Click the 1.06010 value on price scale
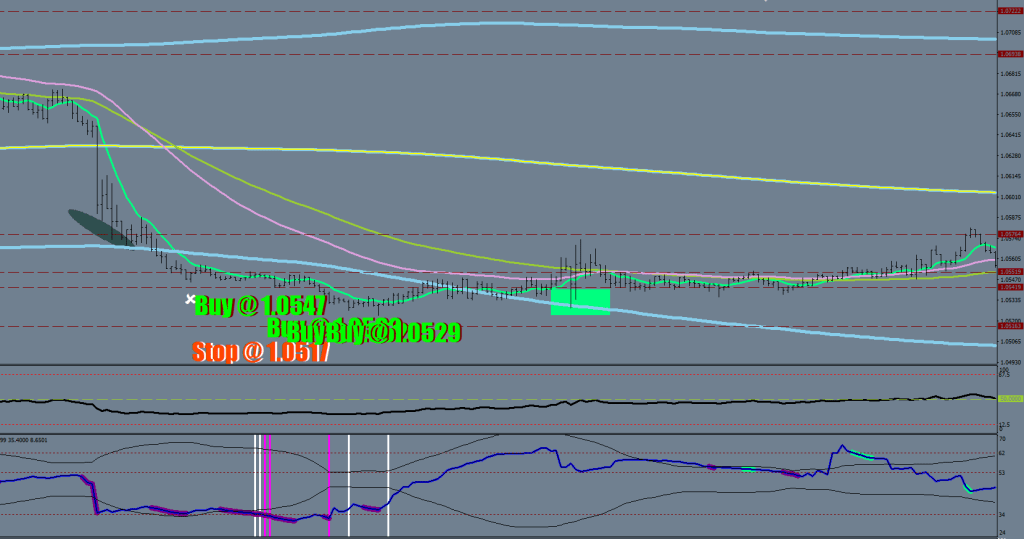 coord(1011,197)
